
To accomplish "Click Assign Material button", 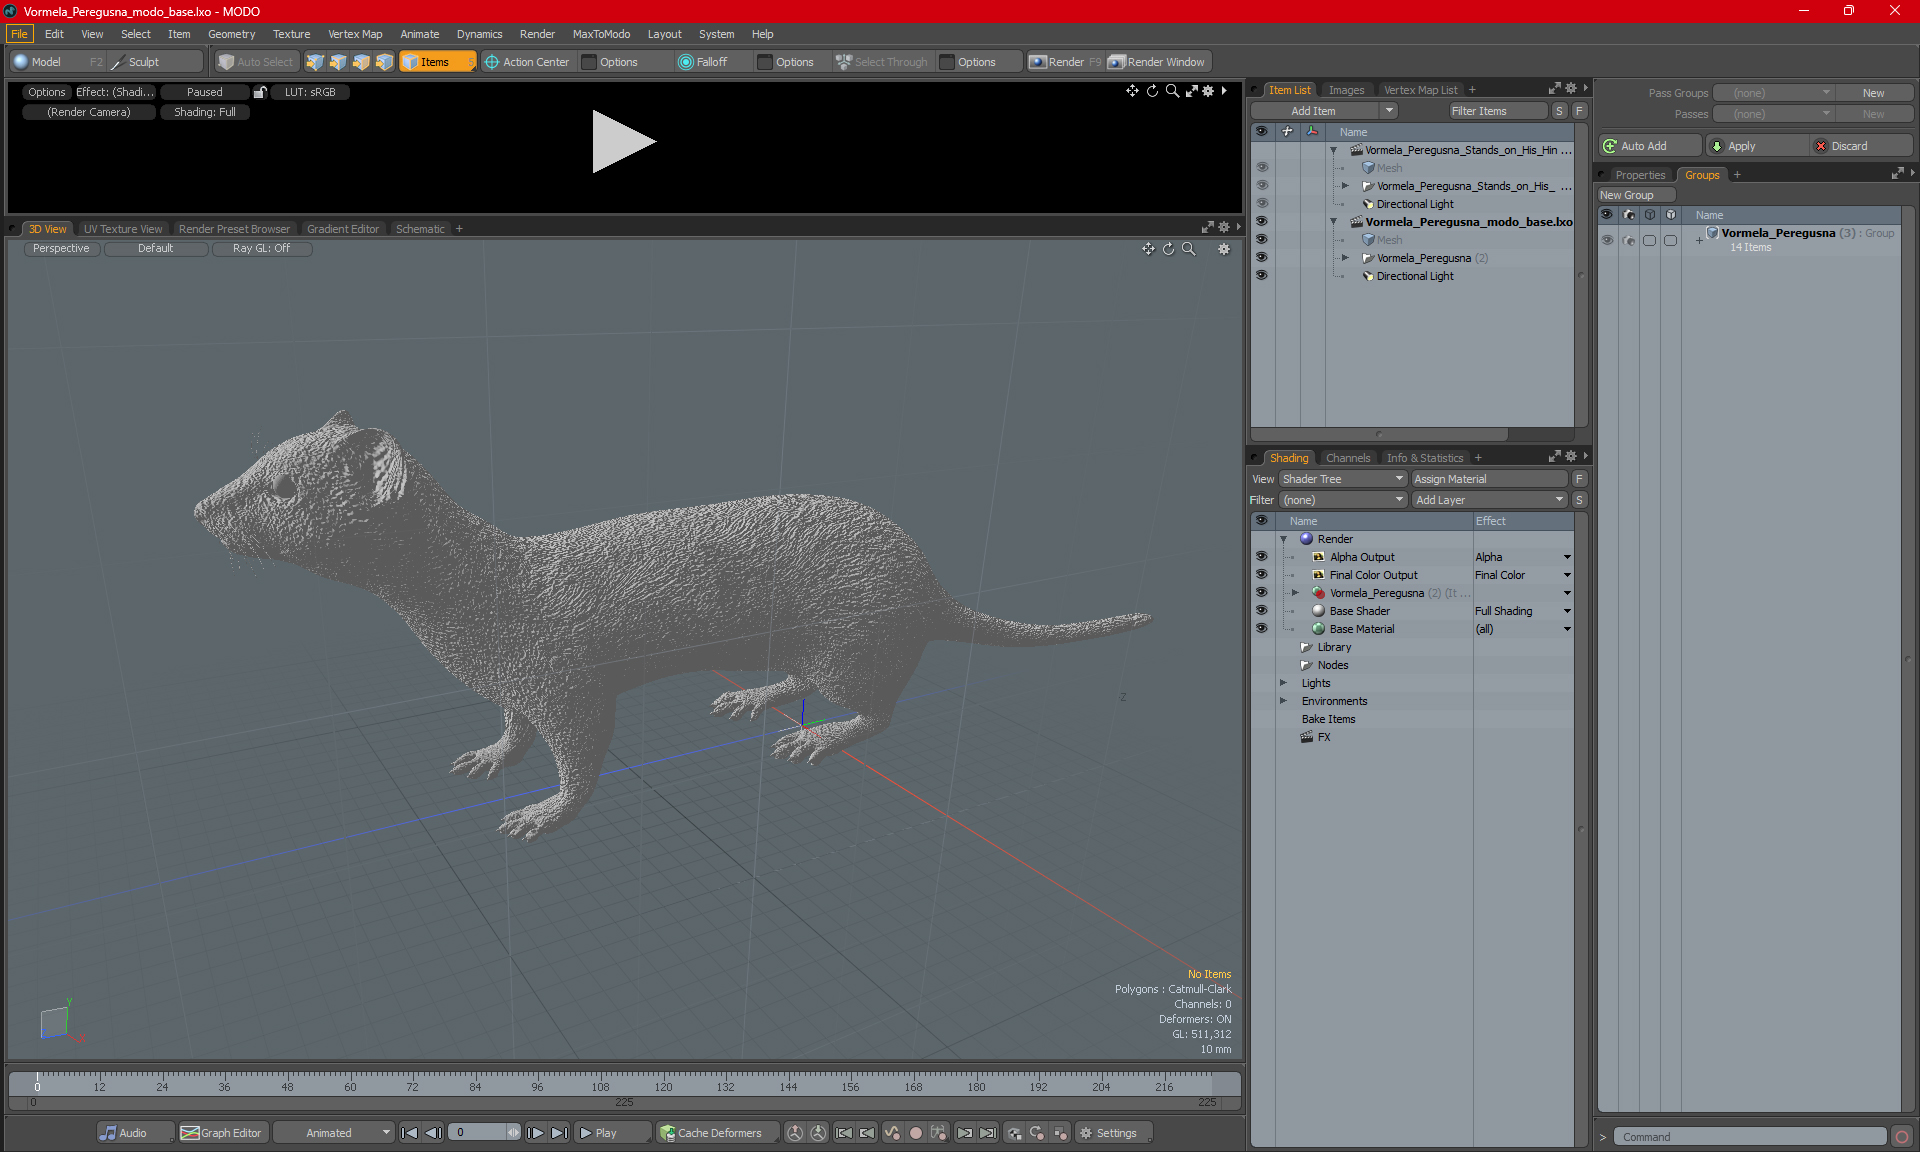I will click(x=1489, y=479).
